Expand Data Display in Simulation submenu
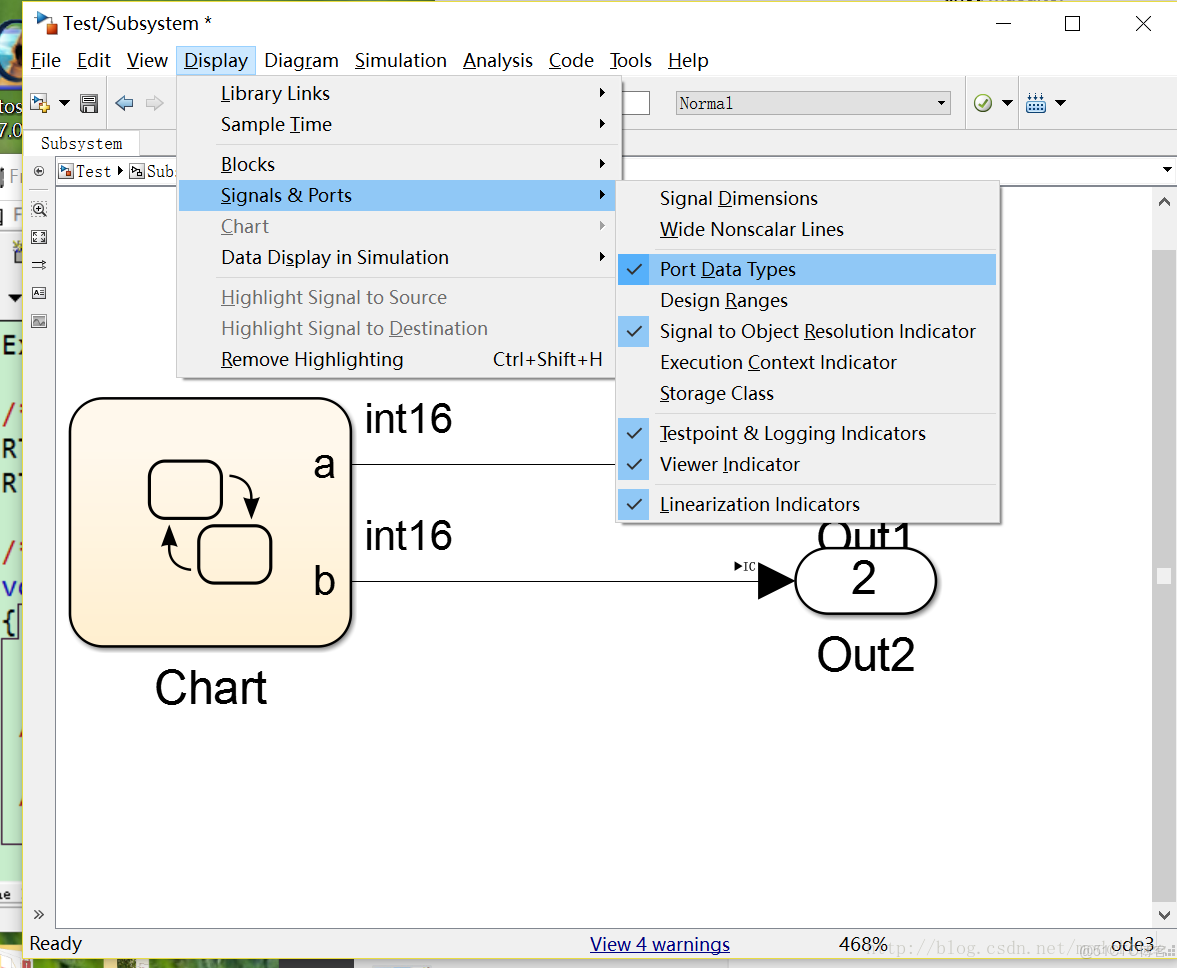Image resolution: width=1177 pixels, height=968 pixels. pyautogui.click(x=399, y=257)
